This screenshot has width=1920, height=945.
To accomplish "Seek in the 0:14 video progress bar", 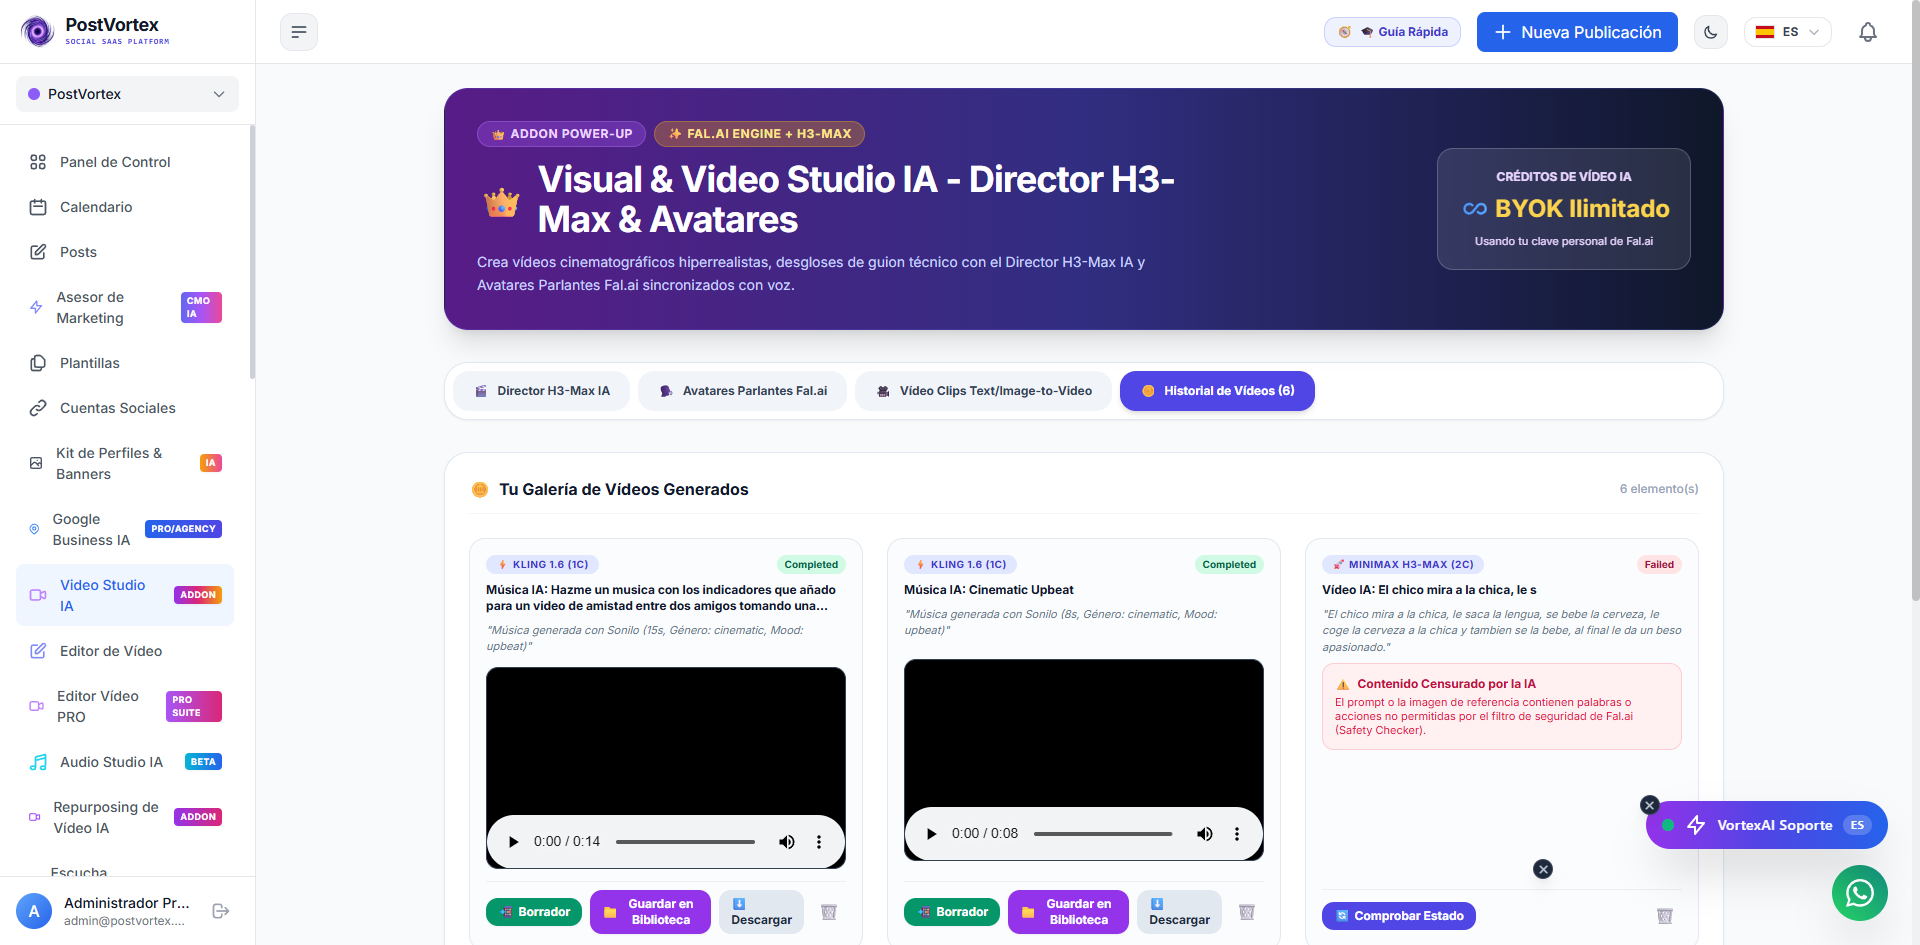I will coord(686,842).
